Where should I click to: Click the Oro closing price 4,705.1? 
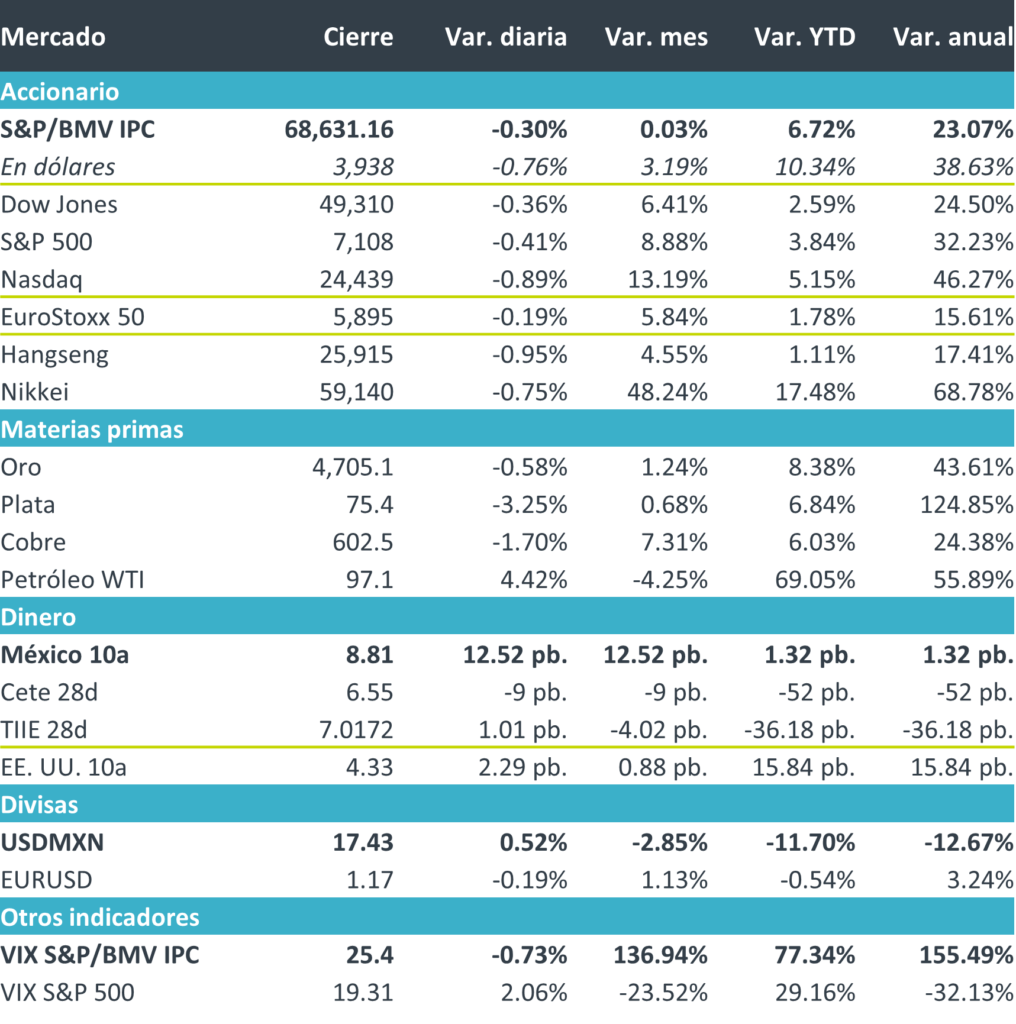353,467
